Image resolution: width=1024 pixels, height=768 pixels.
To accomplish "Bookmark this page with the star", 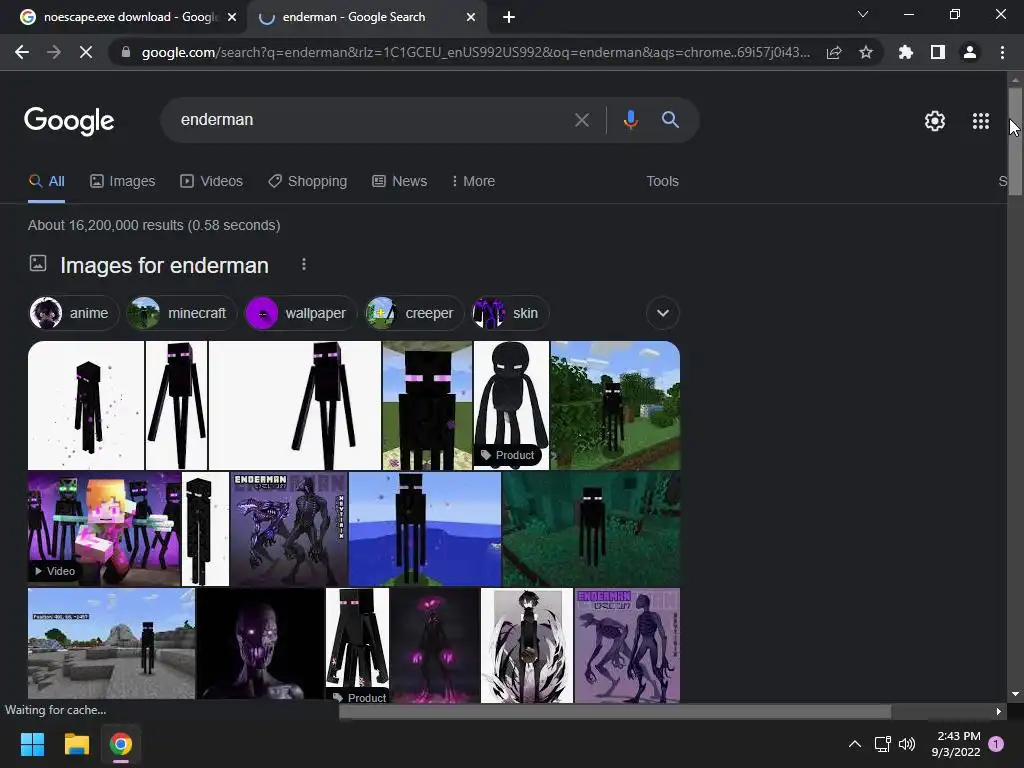I will [x=866, y=52].
